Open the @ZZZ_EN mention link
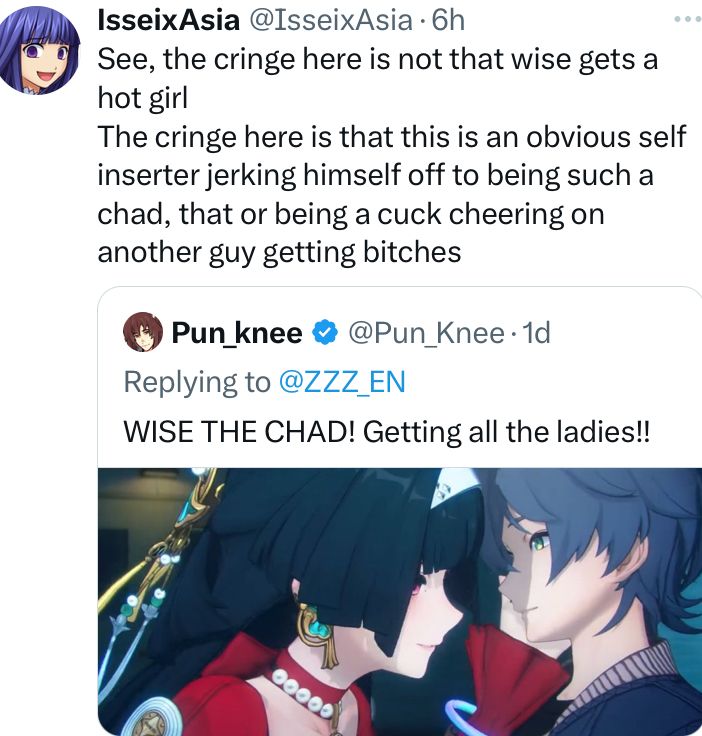Image resolution: width=702 pixels, height=736 pixels. click(x=342, y=382)
